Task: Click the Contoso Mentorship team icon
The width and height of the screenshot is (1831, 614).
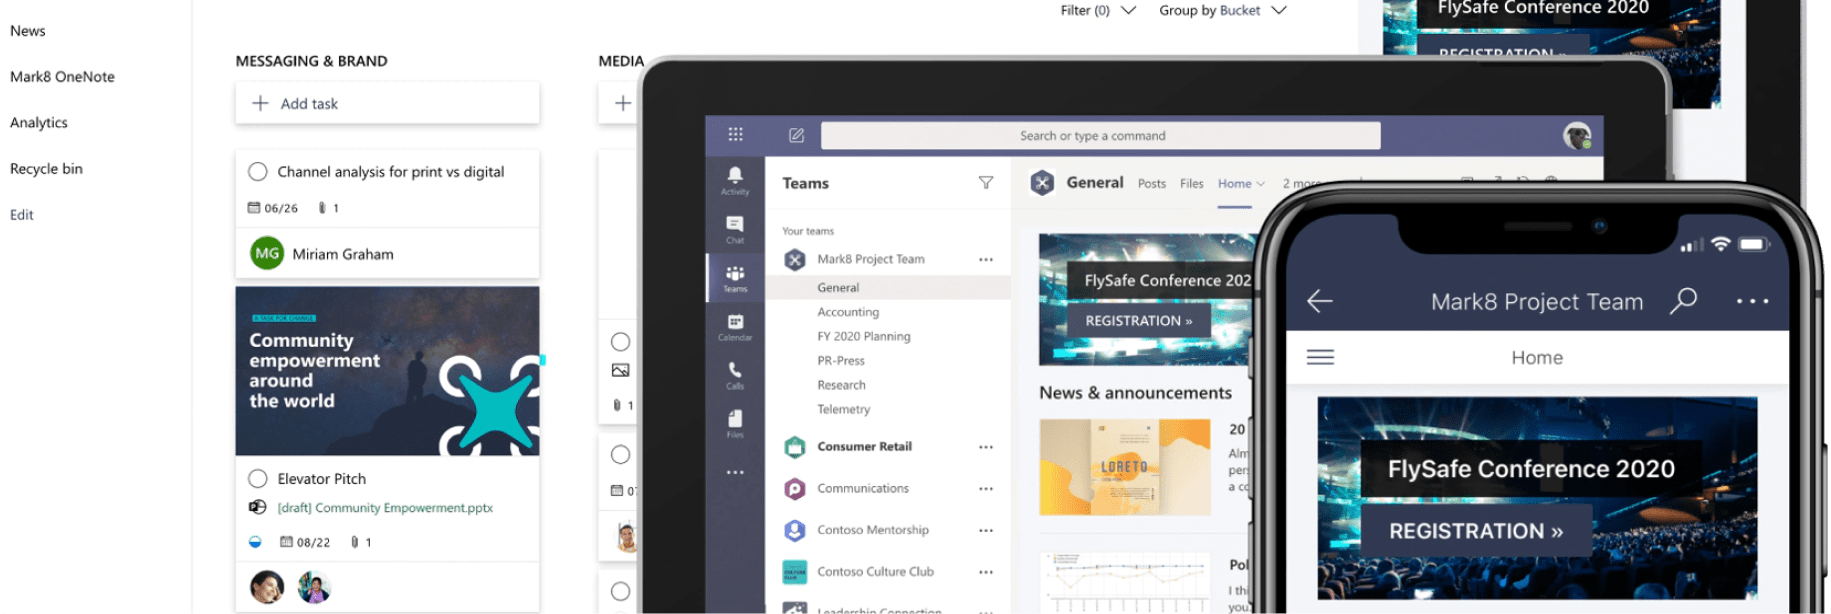Action: [795, 531]
